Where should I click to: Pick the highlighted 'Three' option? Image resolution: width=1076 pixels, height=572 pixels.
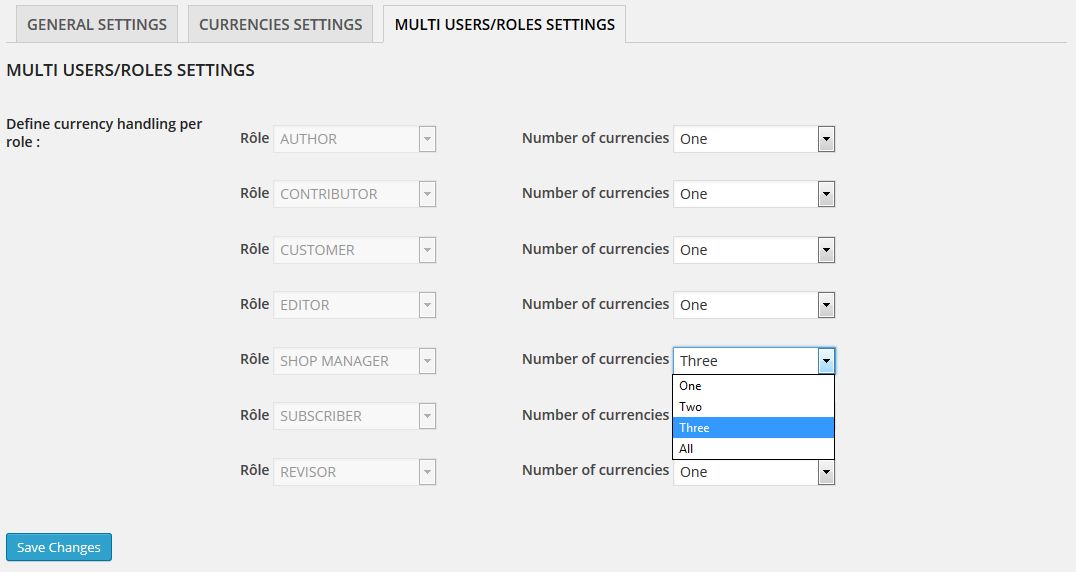[753, 428]
